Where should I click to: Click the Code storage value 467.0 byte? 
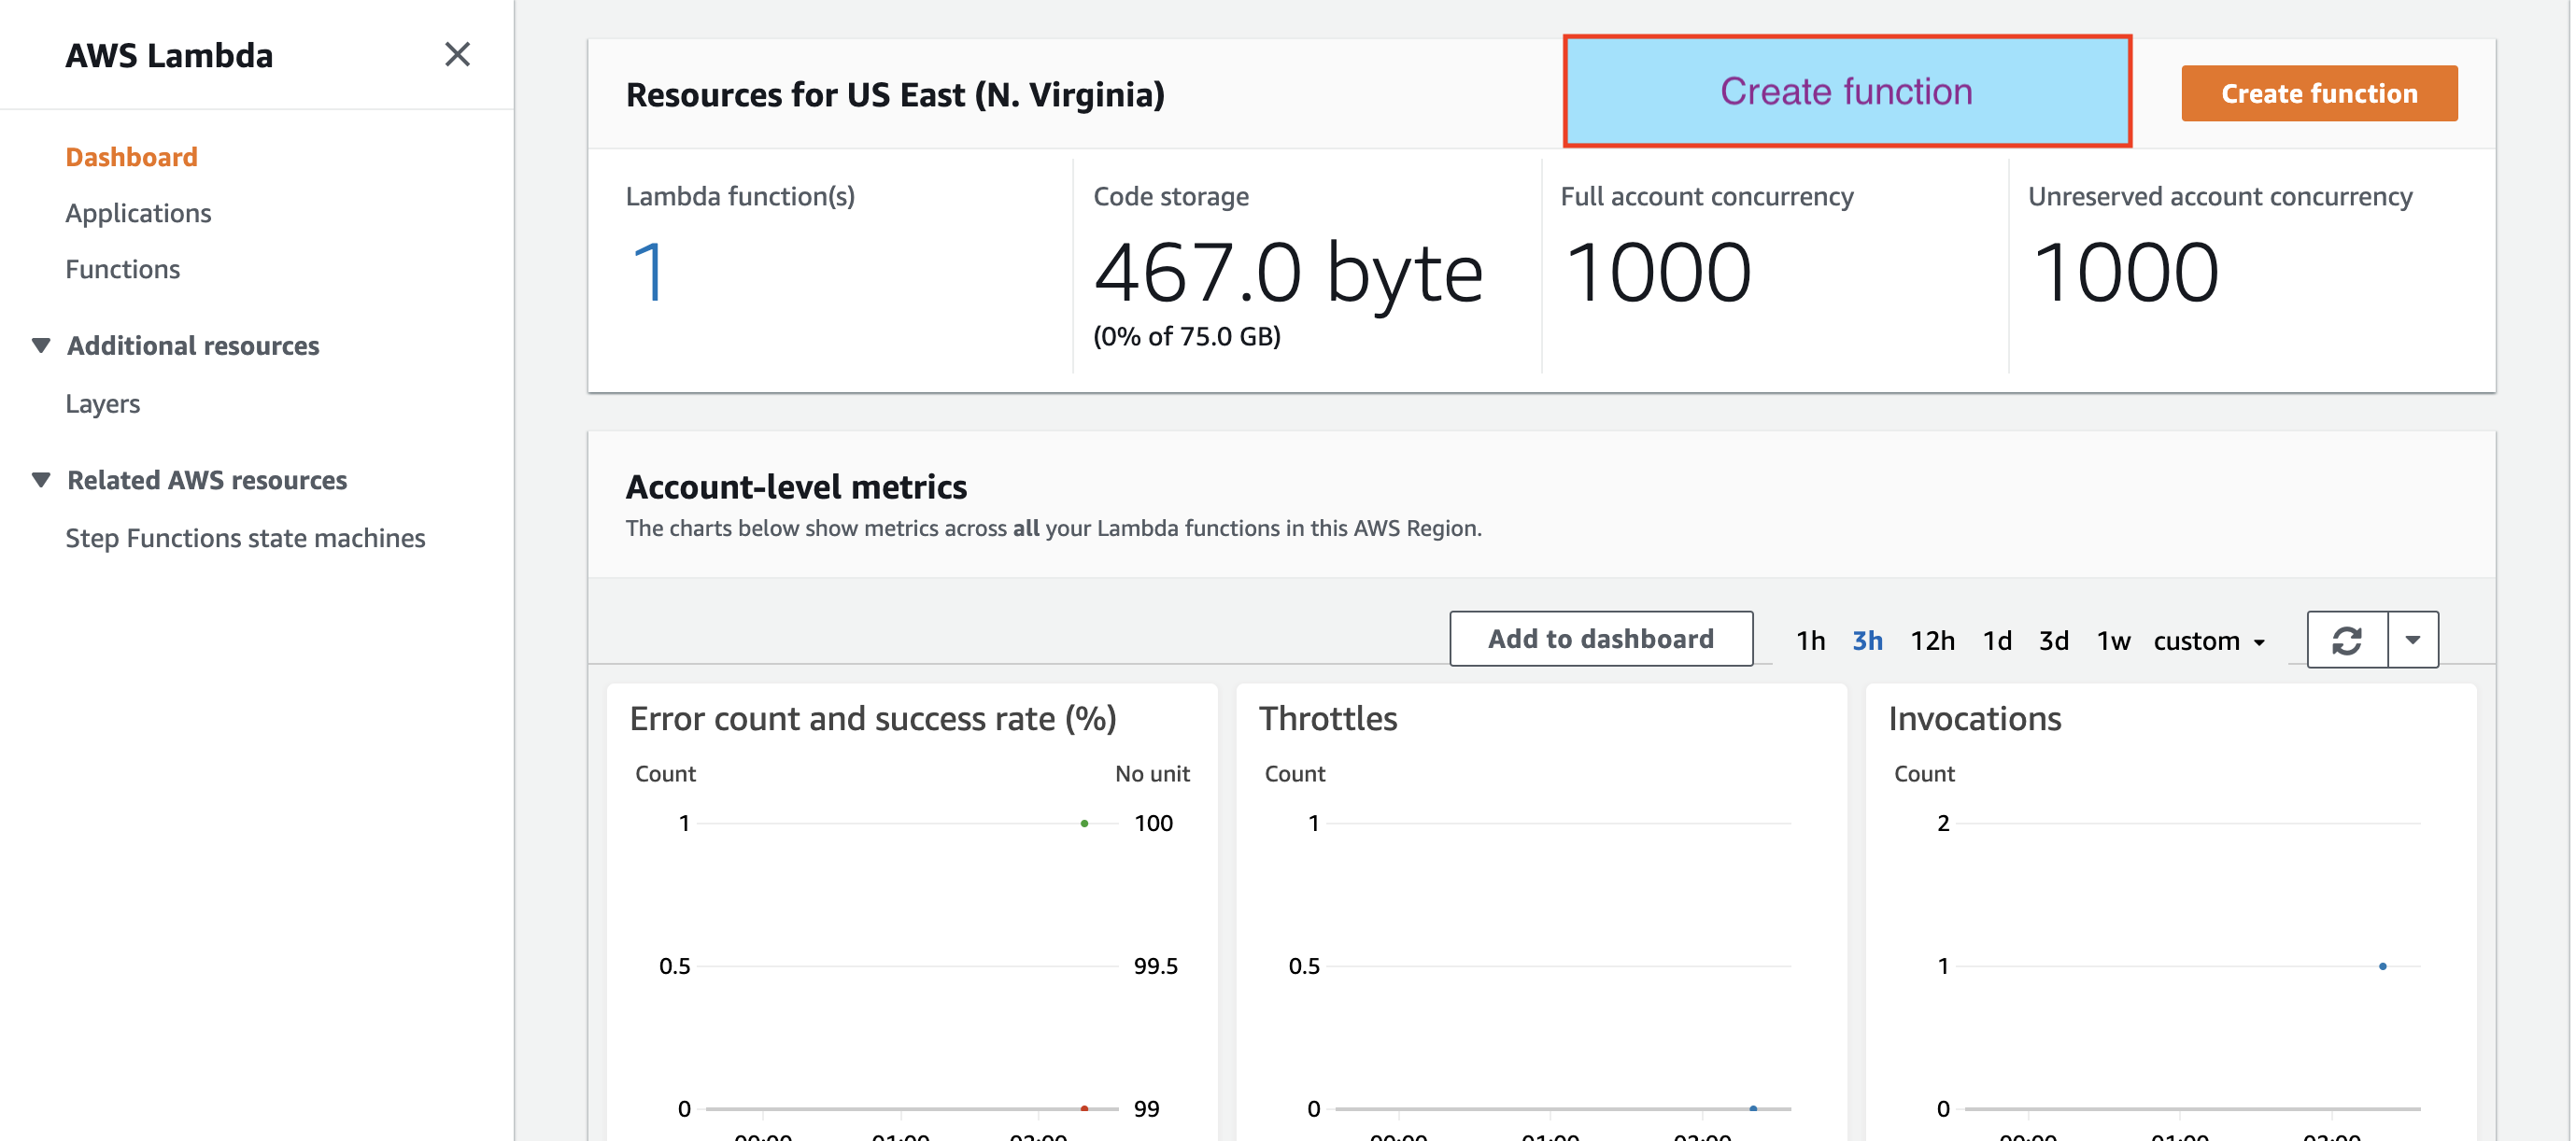pyautogui.click(x=1288, y=272)
